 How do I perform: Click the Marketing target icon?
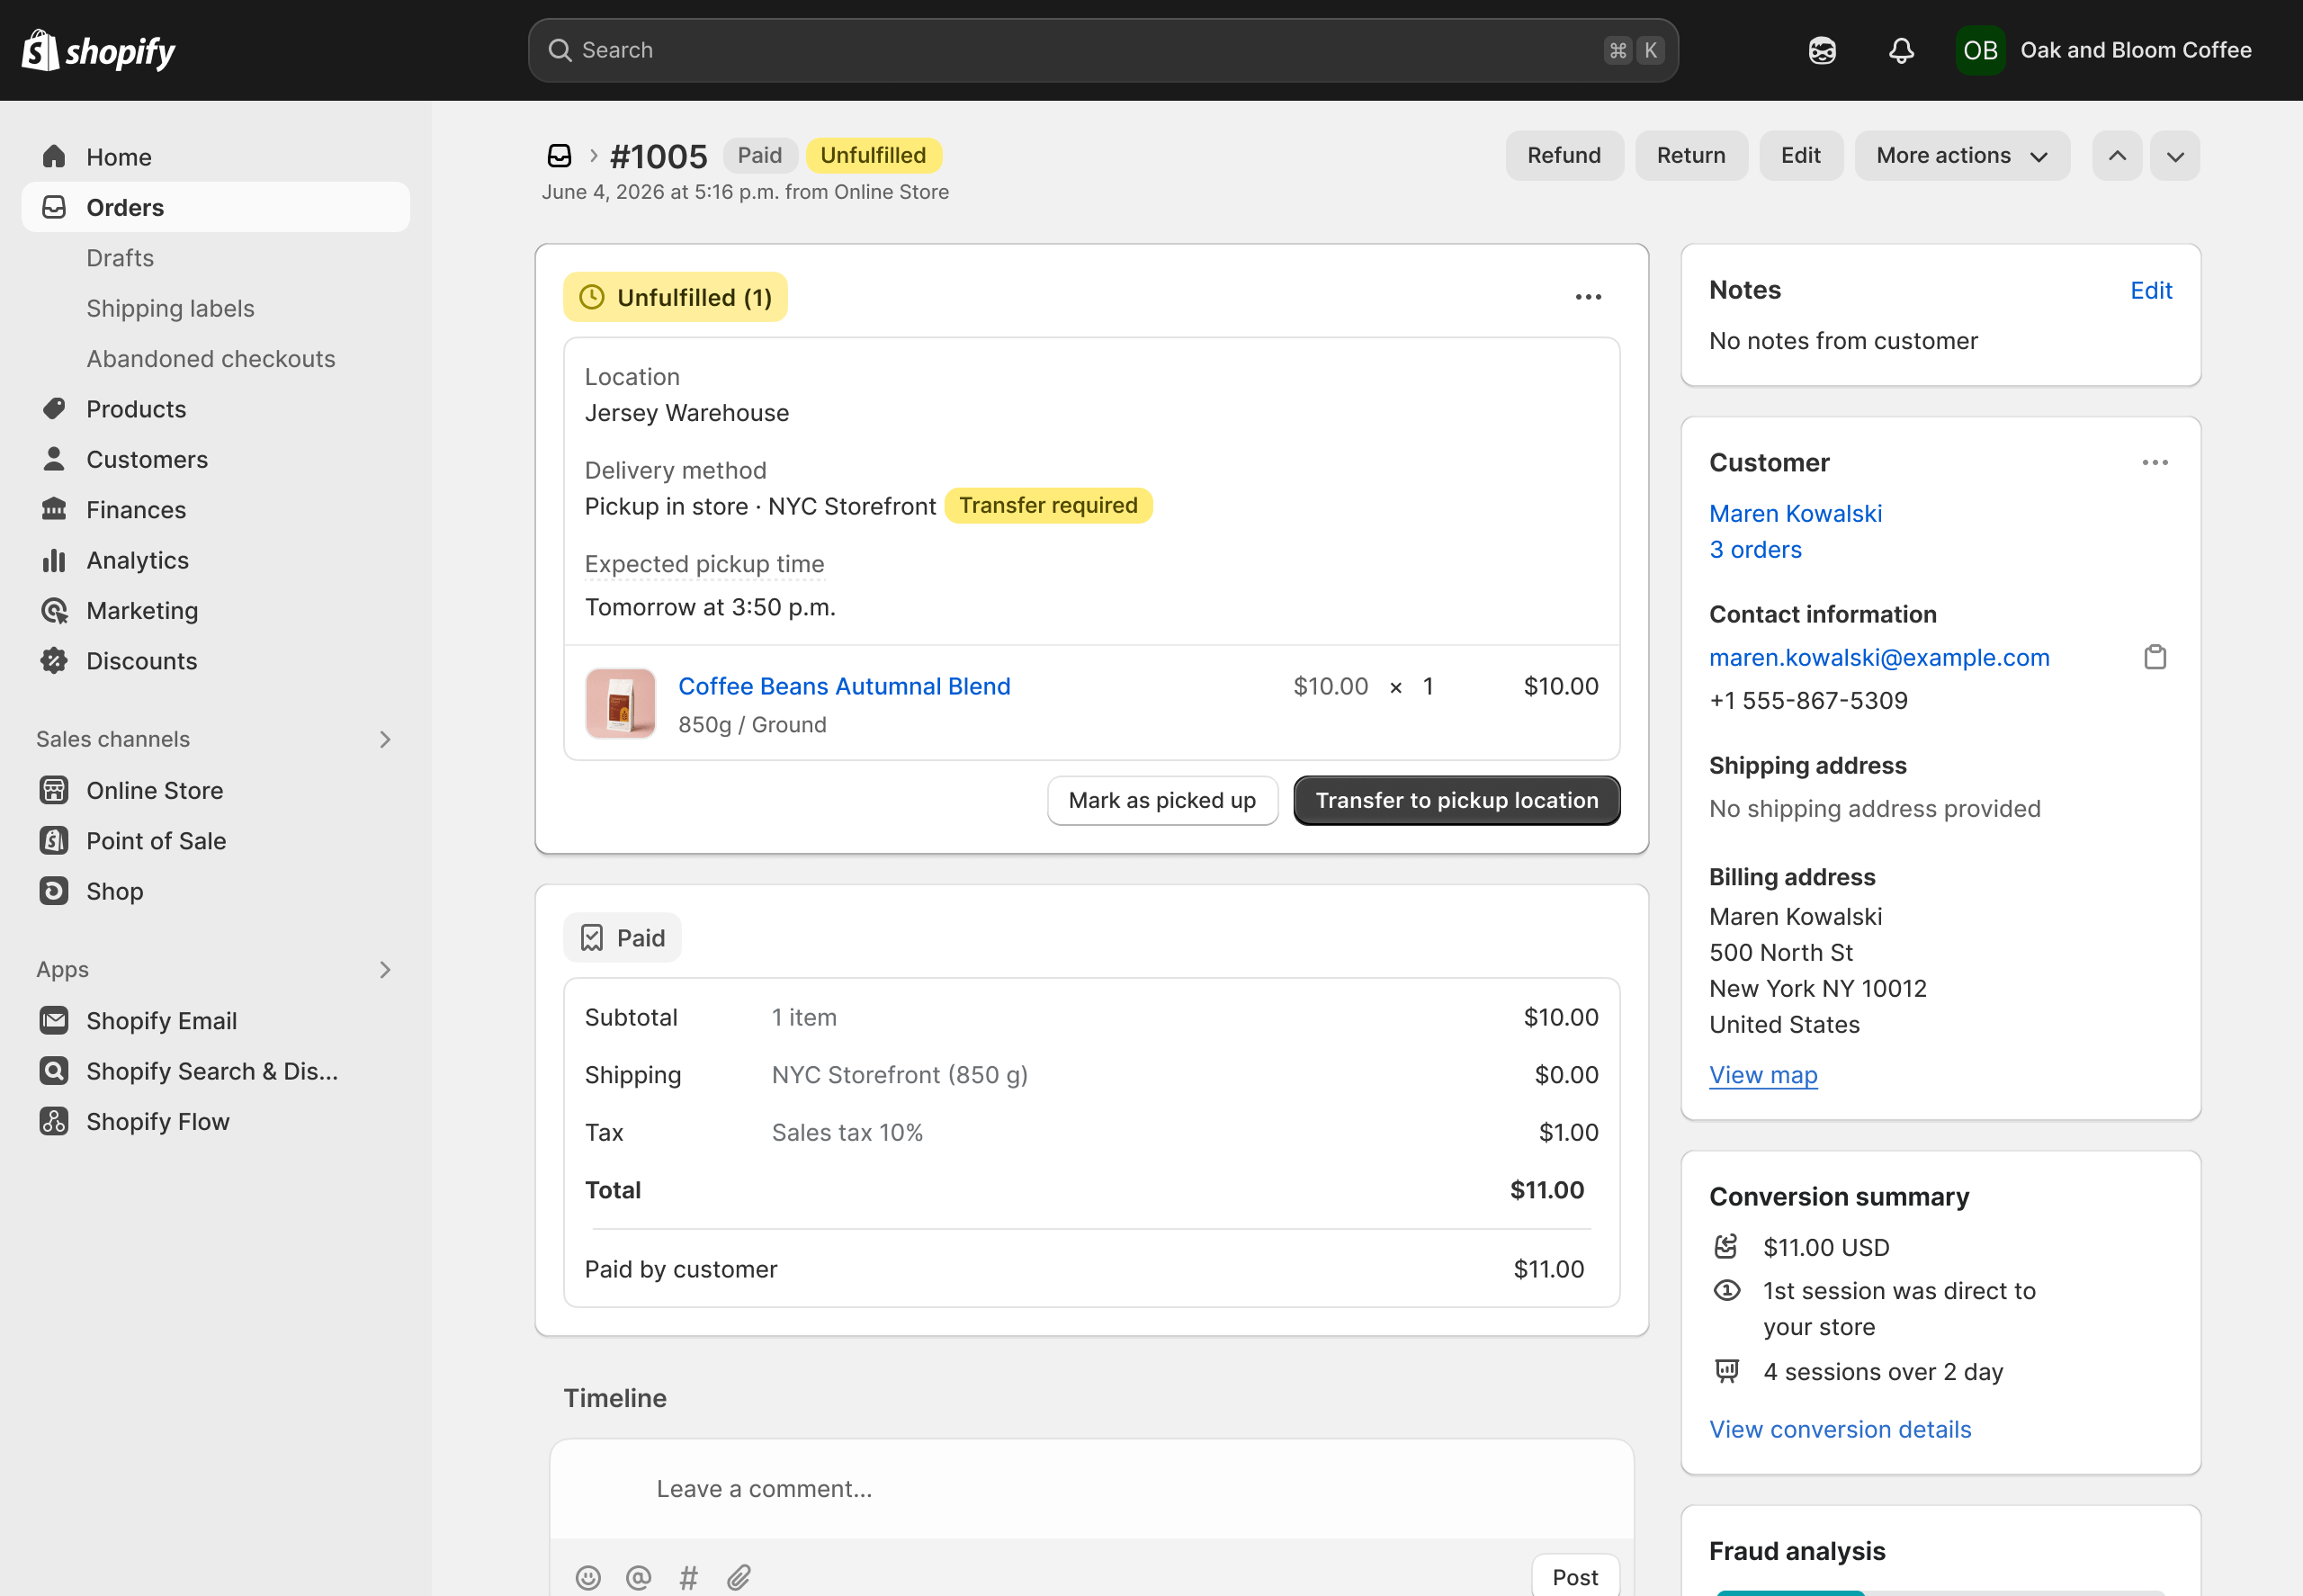click(54, 610)
